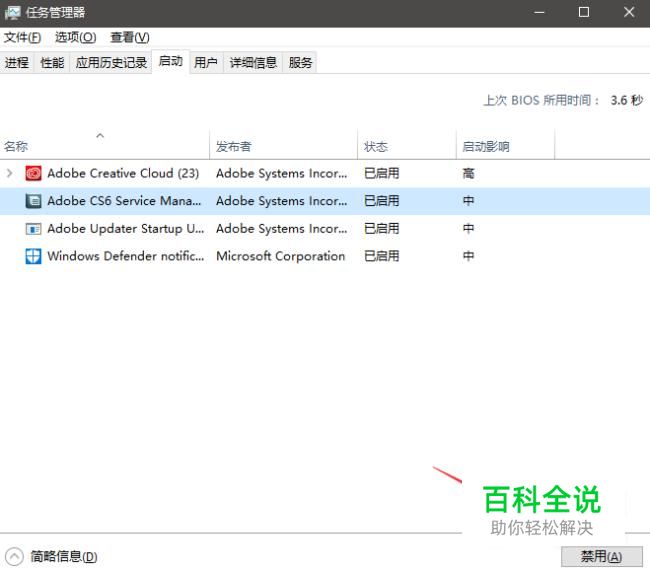Sort by the 状态 column header
The width and height of the screenshot is (650, 571).
coord(407,144)
